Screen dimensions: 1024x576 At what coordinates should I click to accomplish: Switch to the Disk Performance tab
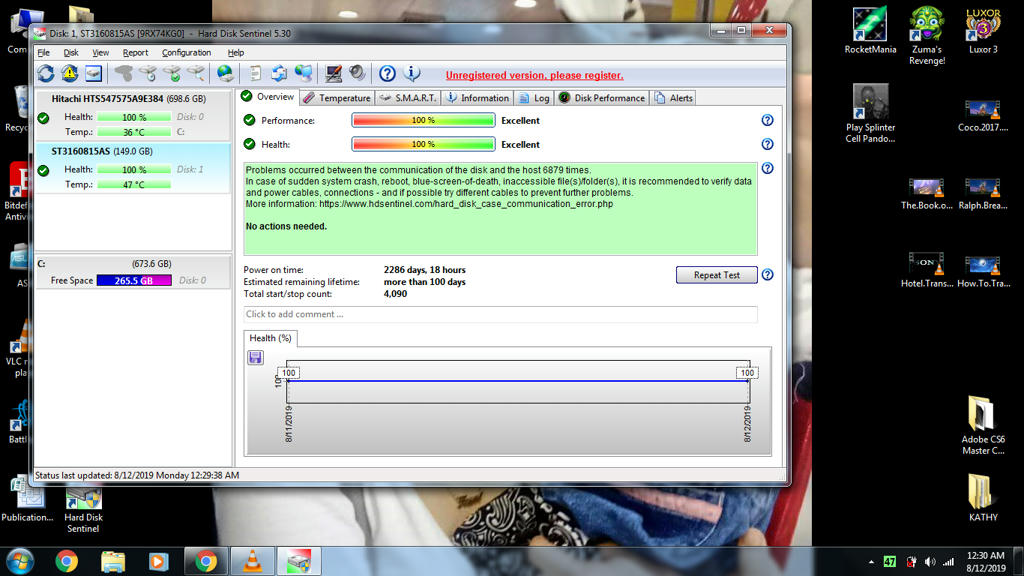(601, 98)
